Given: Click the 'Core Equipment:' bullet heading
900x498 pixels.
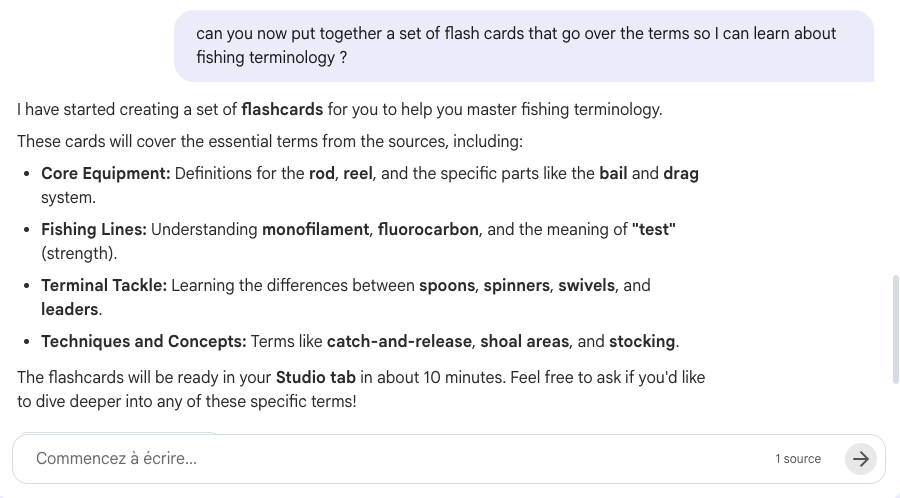Looking at the screenshot, I should pos(106,173).
